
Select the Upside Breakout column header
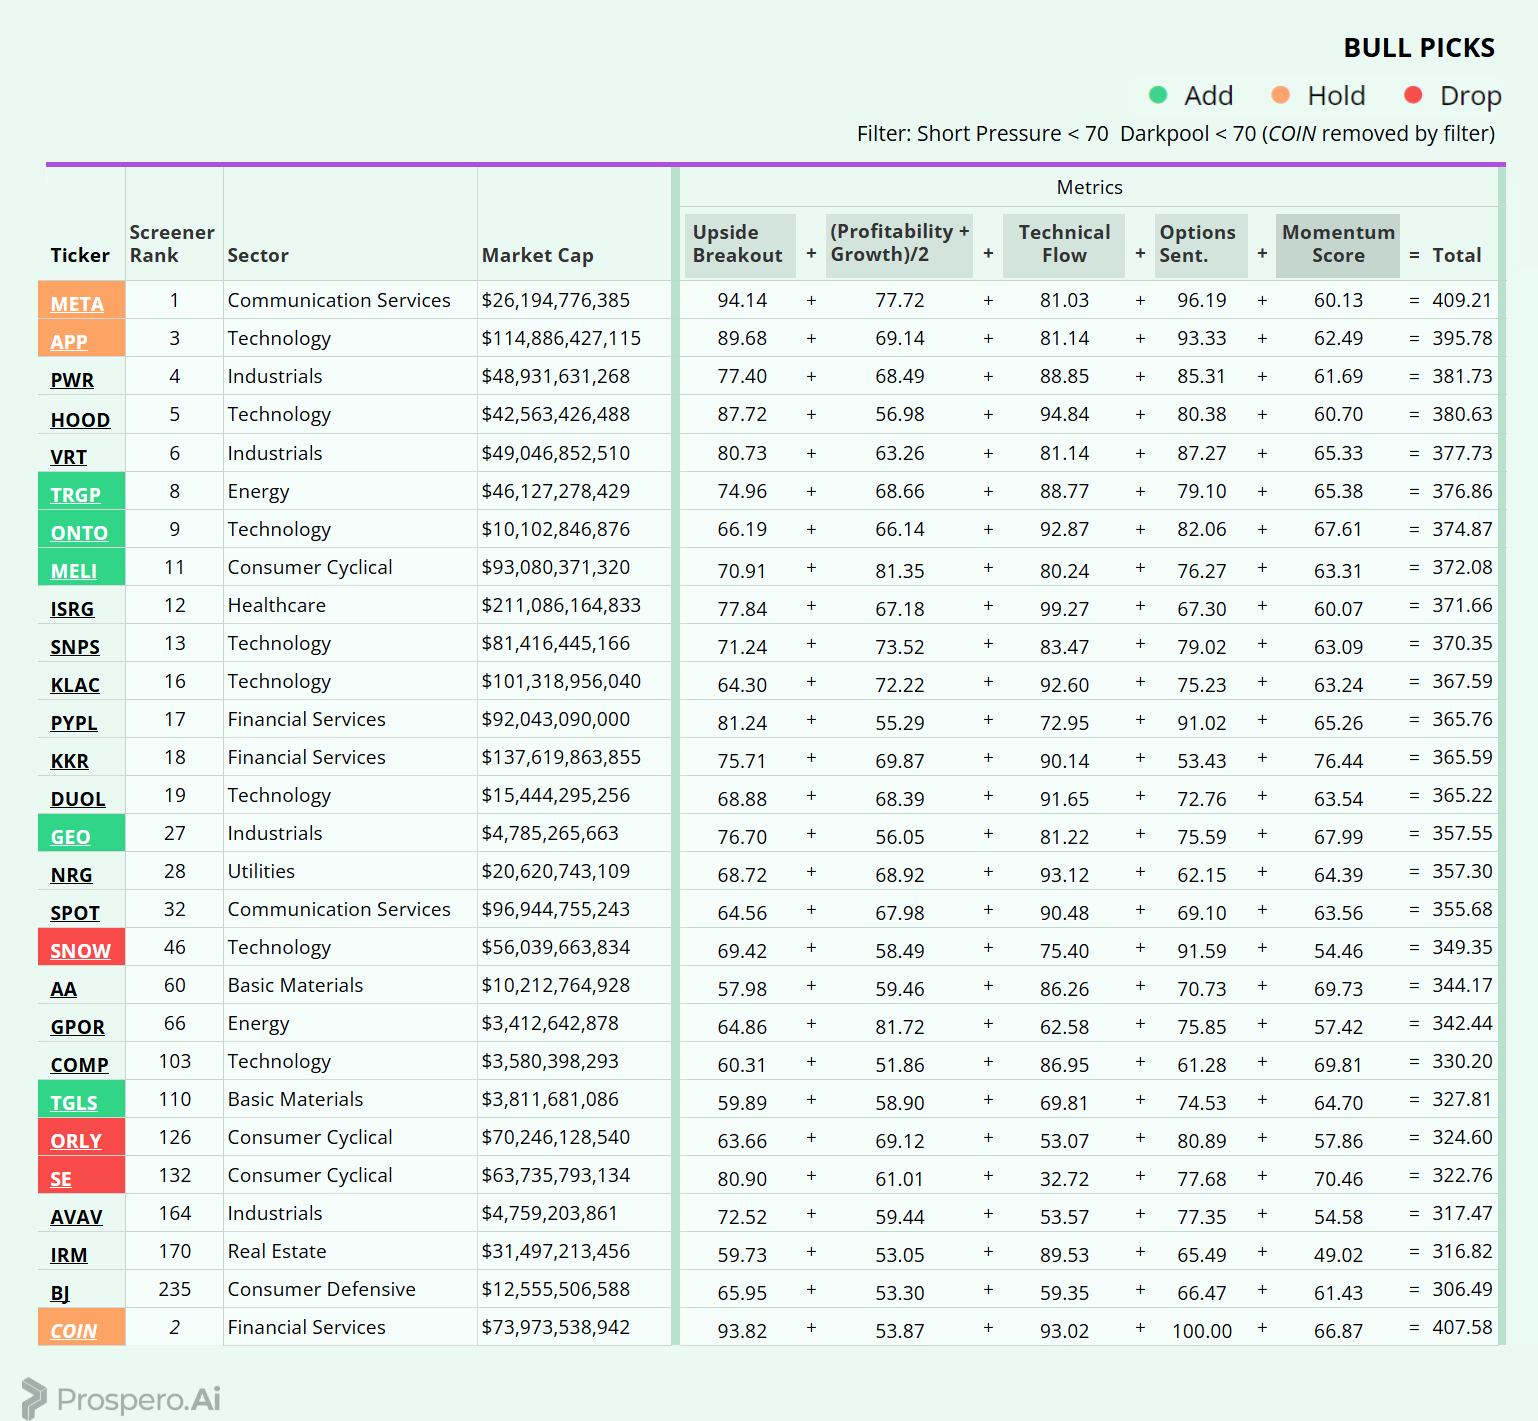click(x=738, y=244)
